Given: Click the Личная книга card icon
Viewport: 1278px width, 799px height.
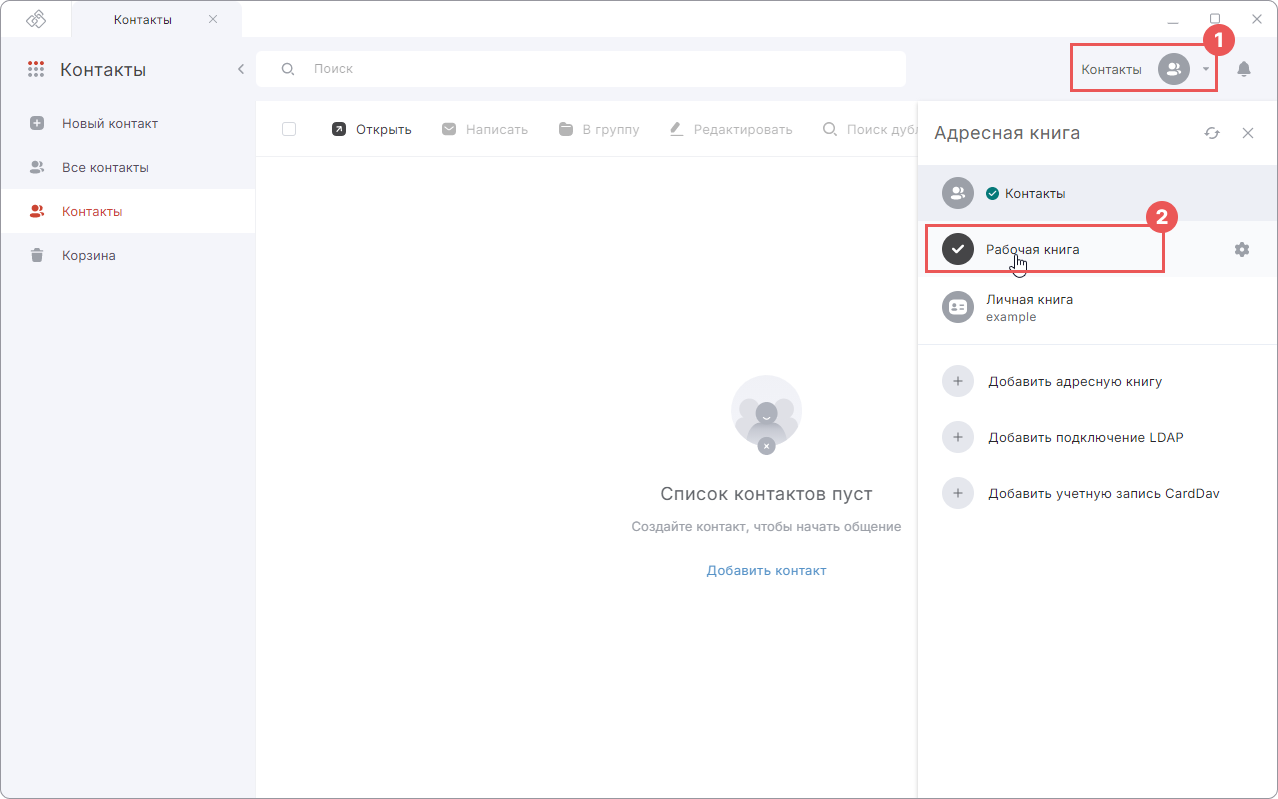Looking at the screenshot, I should (x=958, y=307).
